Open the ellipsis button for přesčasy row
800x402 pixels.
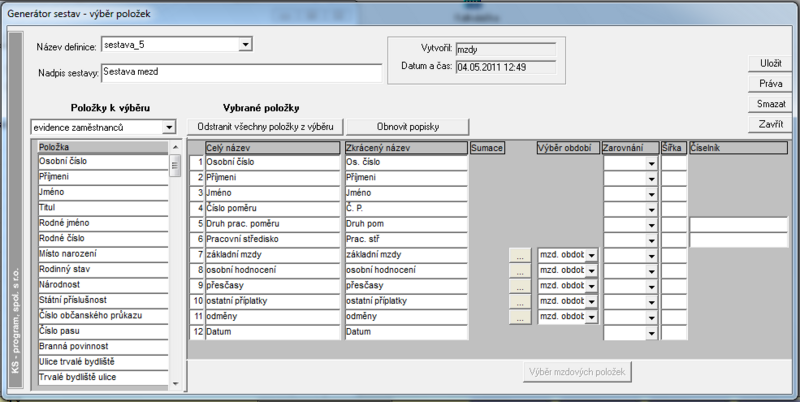[x=520, y=286]
